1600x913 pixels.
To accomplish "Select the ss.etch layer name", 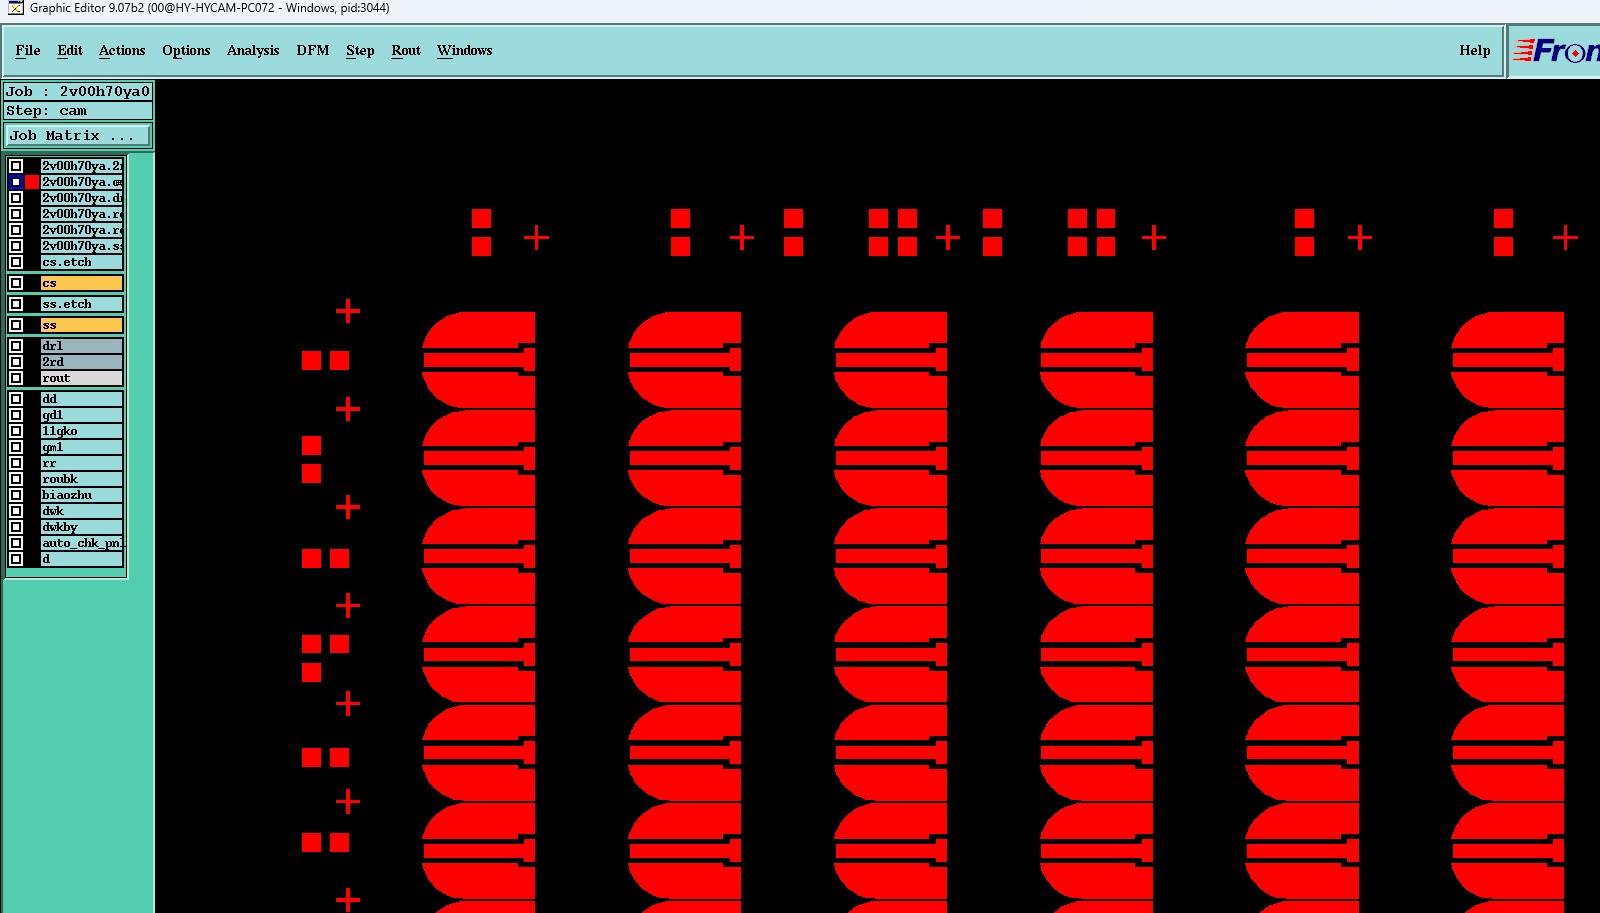I will pyautogui.click(x=82, y=304).
